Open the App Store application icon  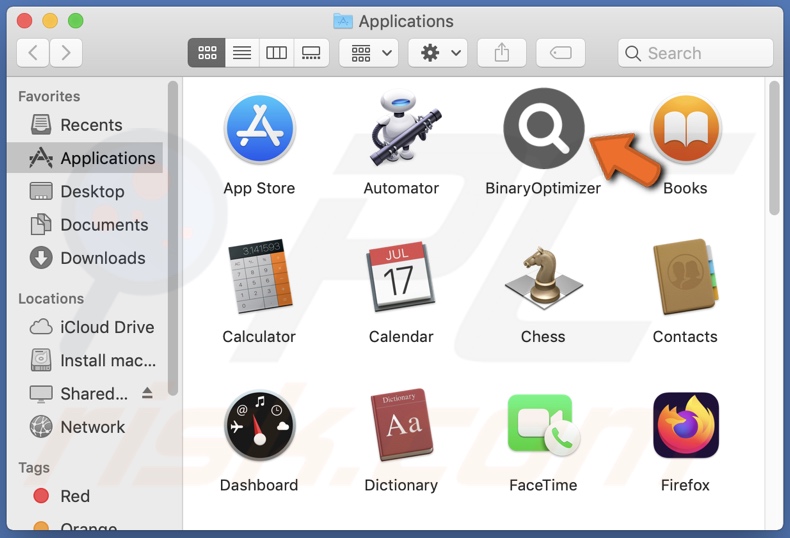[x=259, y=129]
